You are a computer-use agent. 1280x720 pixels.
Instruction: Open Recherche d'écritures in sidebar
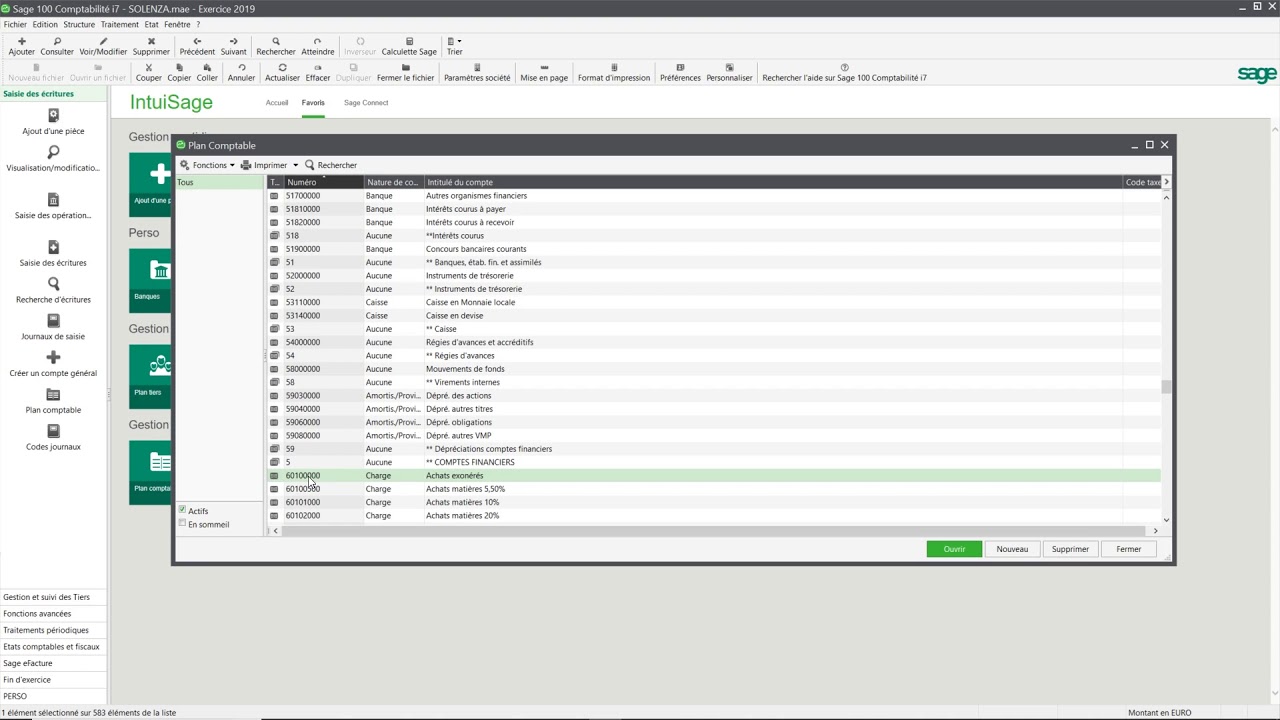[x=53, y=290]
